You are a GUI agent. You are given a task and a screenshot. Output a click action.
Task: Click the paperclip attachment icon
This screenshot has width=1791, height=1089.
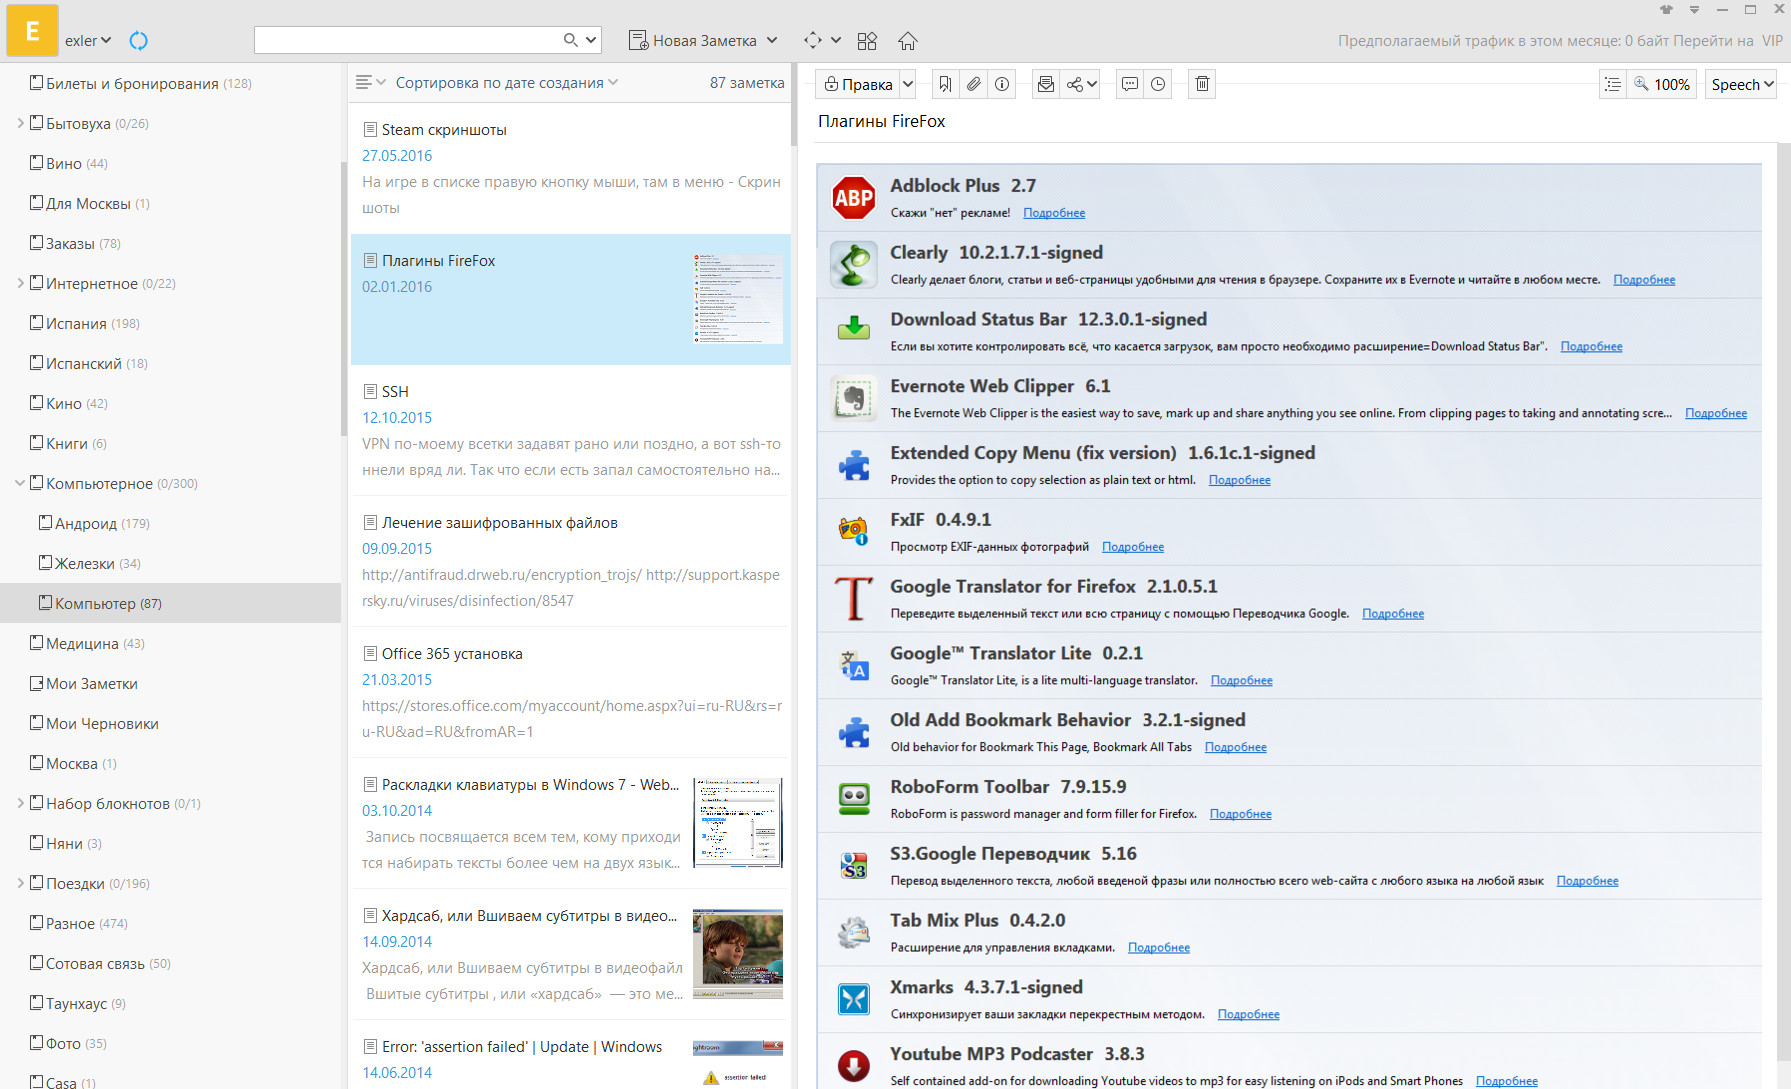click(973, 85)
